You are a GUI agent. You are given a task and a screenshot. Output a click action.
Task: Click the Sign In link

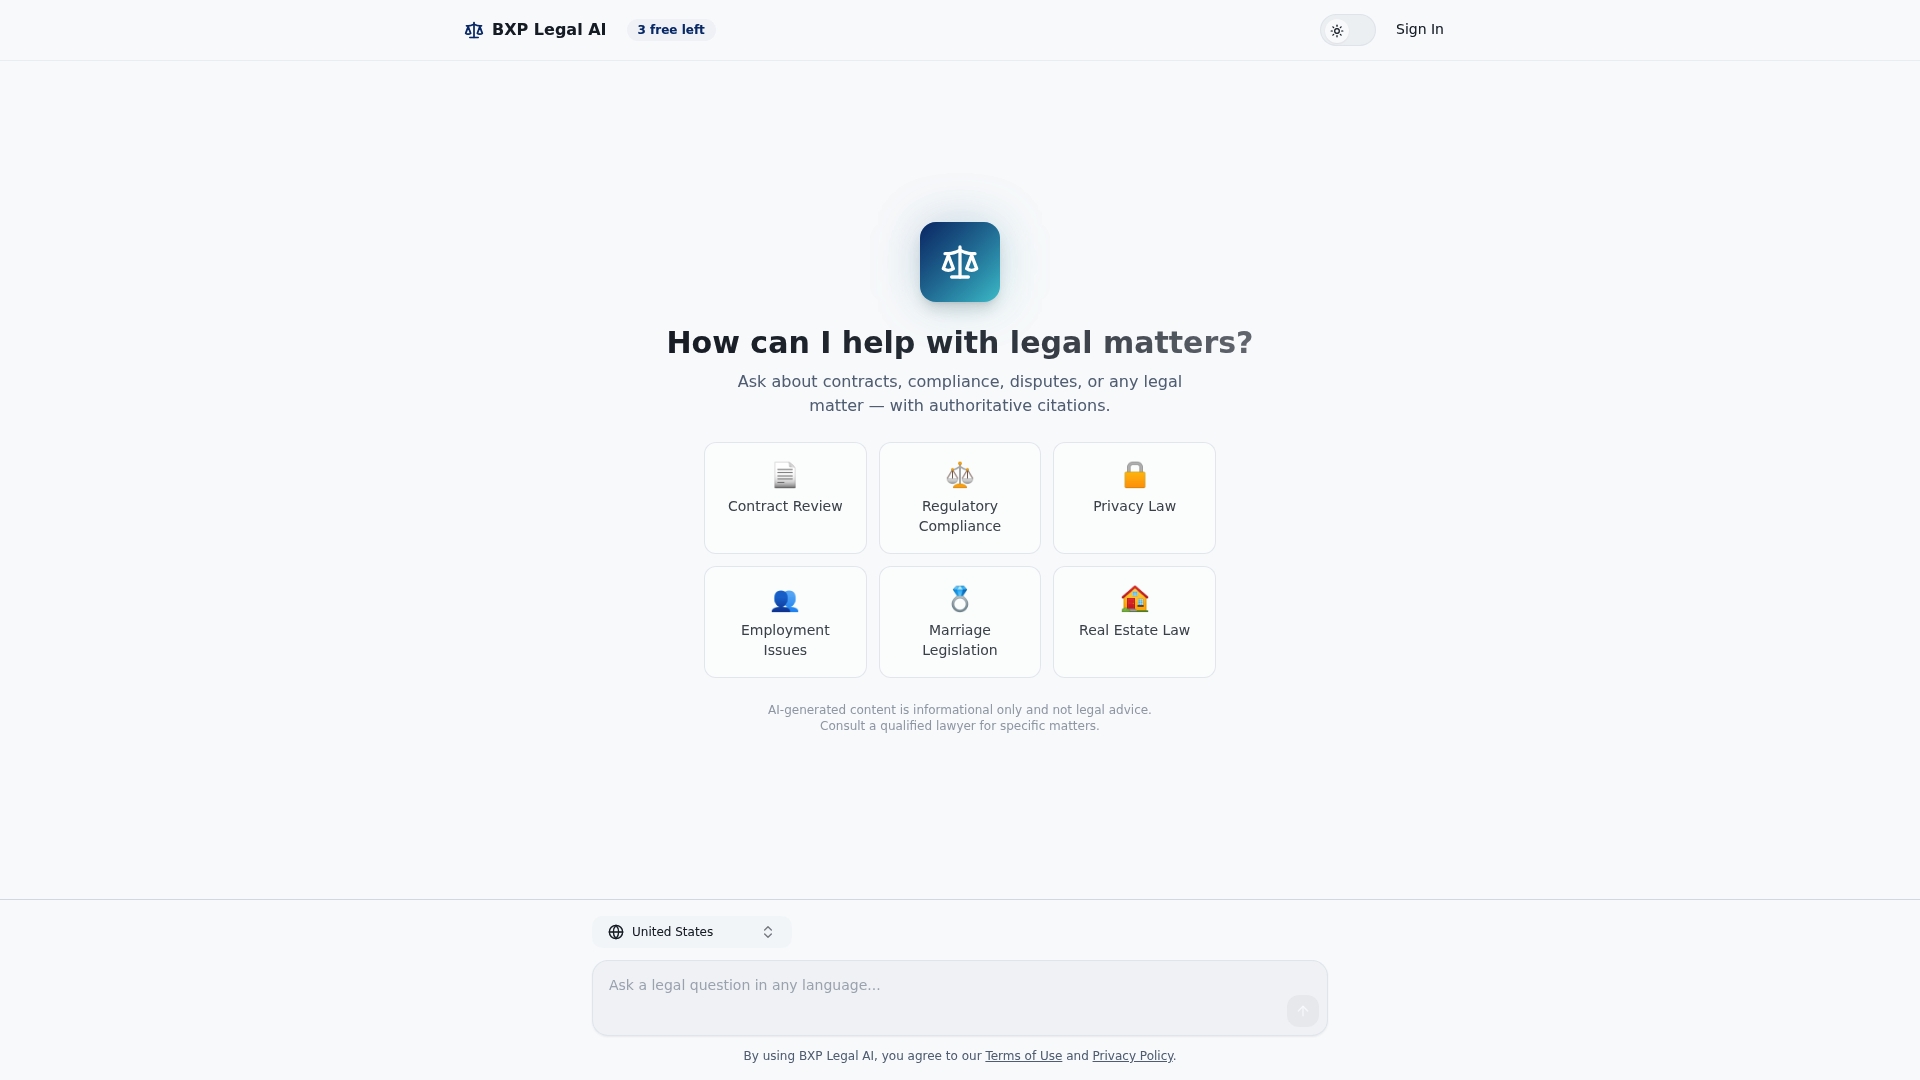[1419, 29]
